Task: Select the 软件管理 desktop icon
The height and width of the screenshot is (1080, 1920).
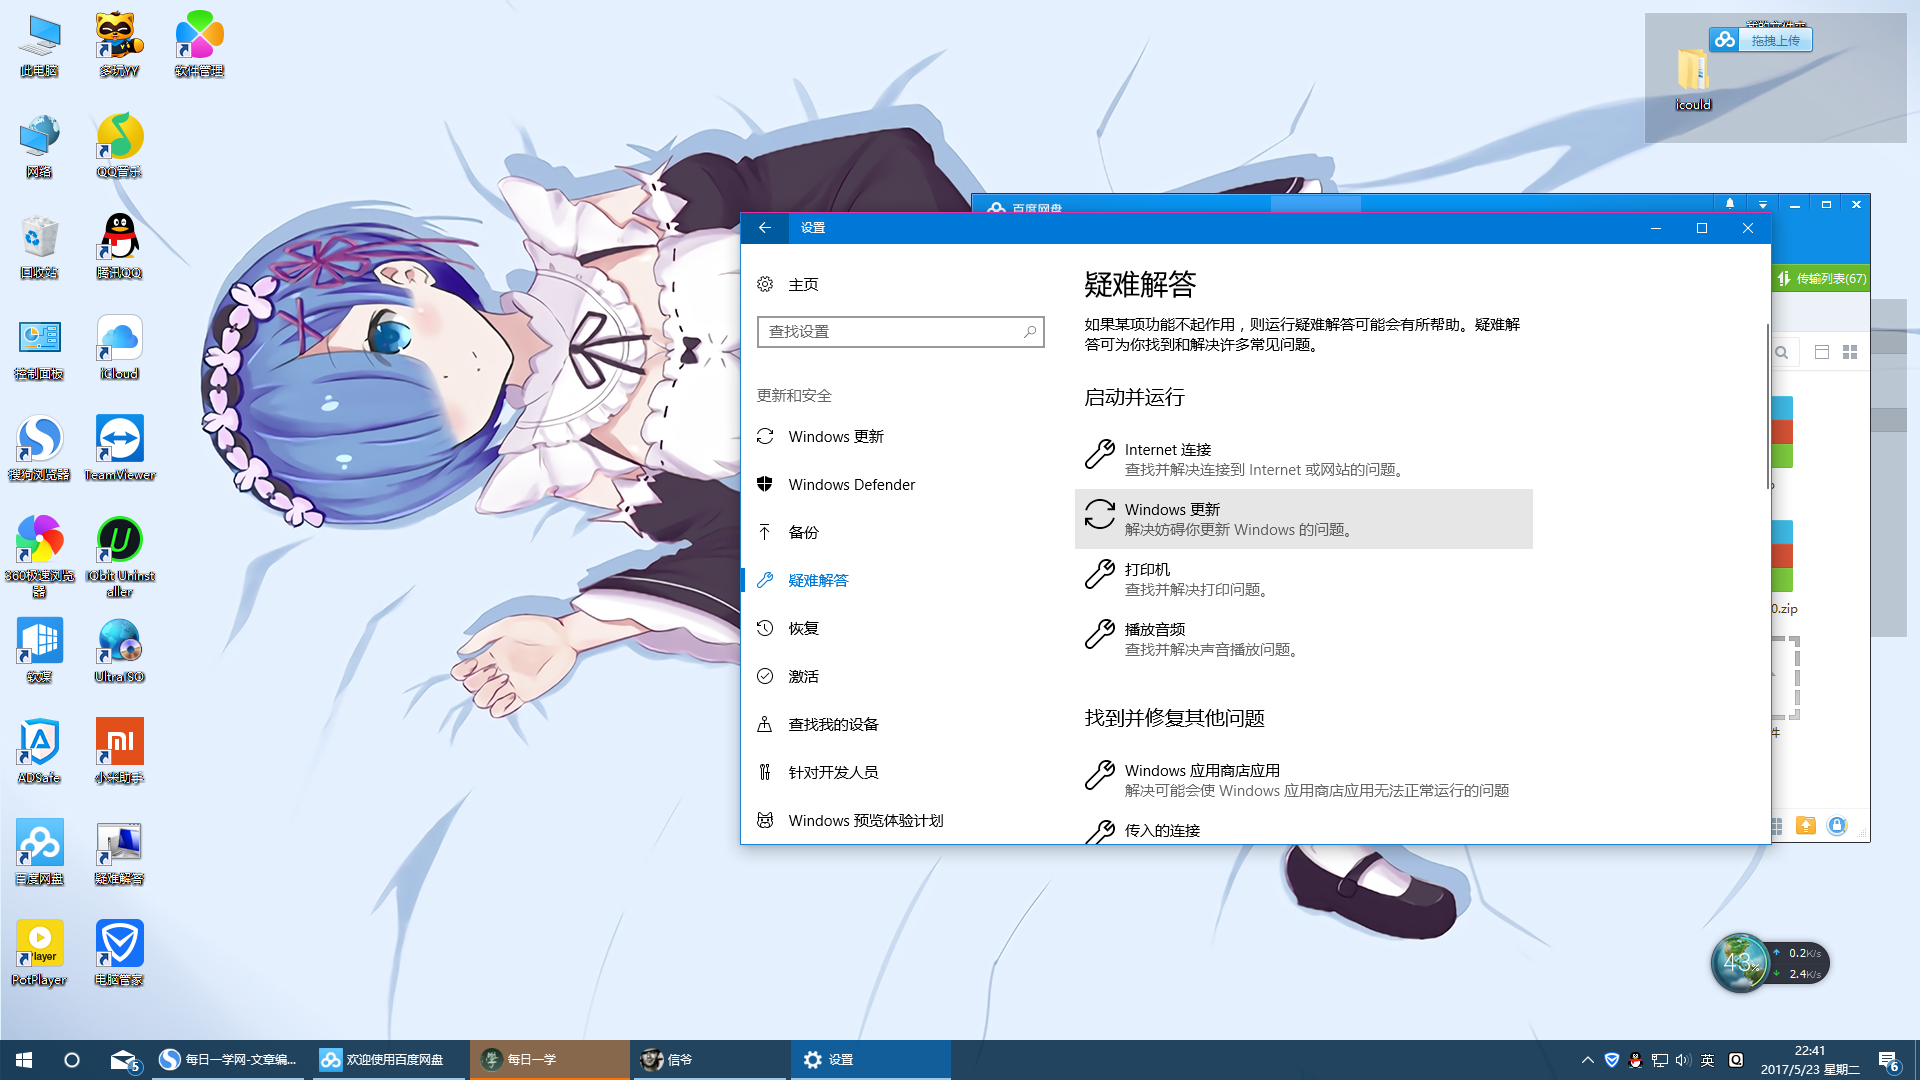Action: click(199, 46)
